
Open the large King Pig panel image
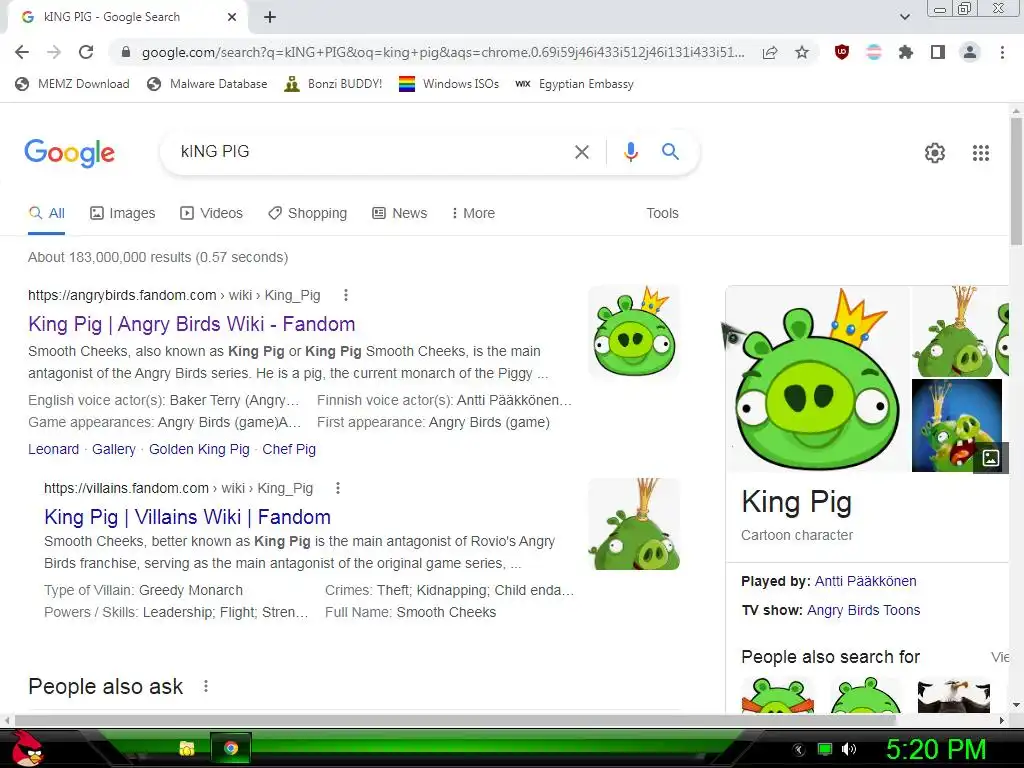pyautogui.click(x=818, y=379)
